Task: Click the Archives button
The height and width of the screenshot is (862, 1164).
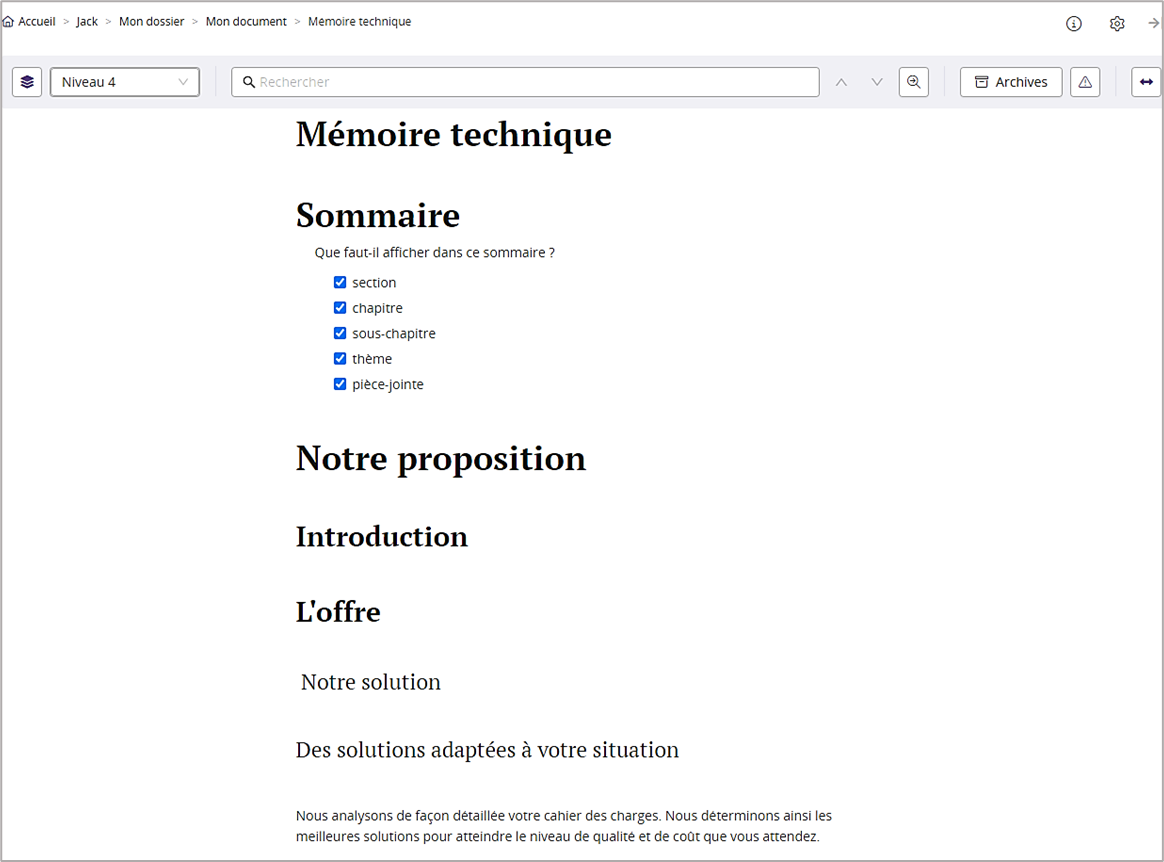Action: tap(1010, 82)
